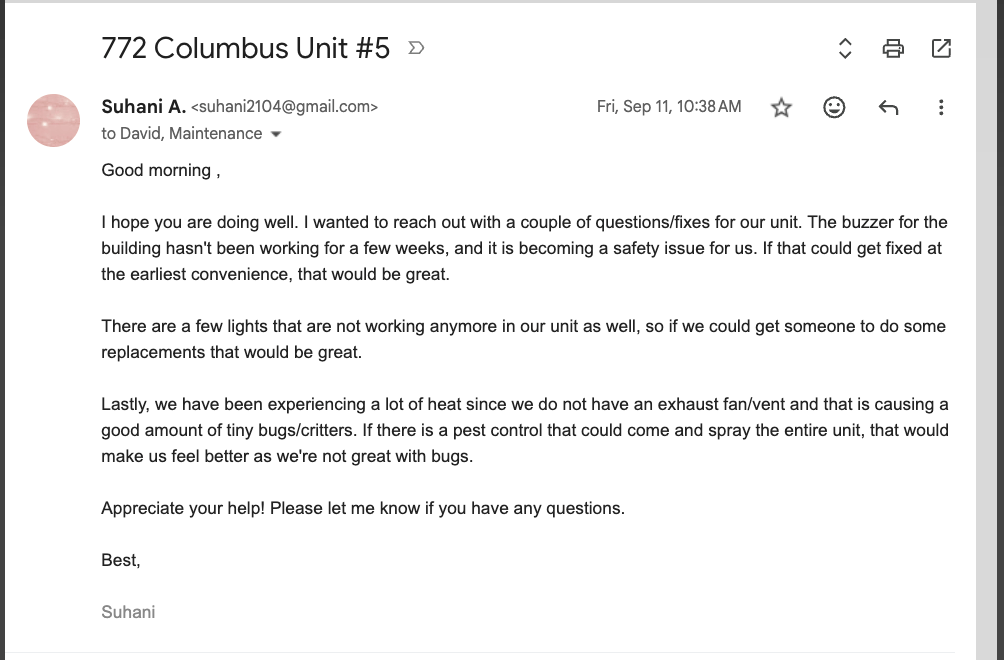Click the Fri, Sep 11, 10:38 AM timestamp
This screenshot has height=660, width=1004.
(668, 106)
